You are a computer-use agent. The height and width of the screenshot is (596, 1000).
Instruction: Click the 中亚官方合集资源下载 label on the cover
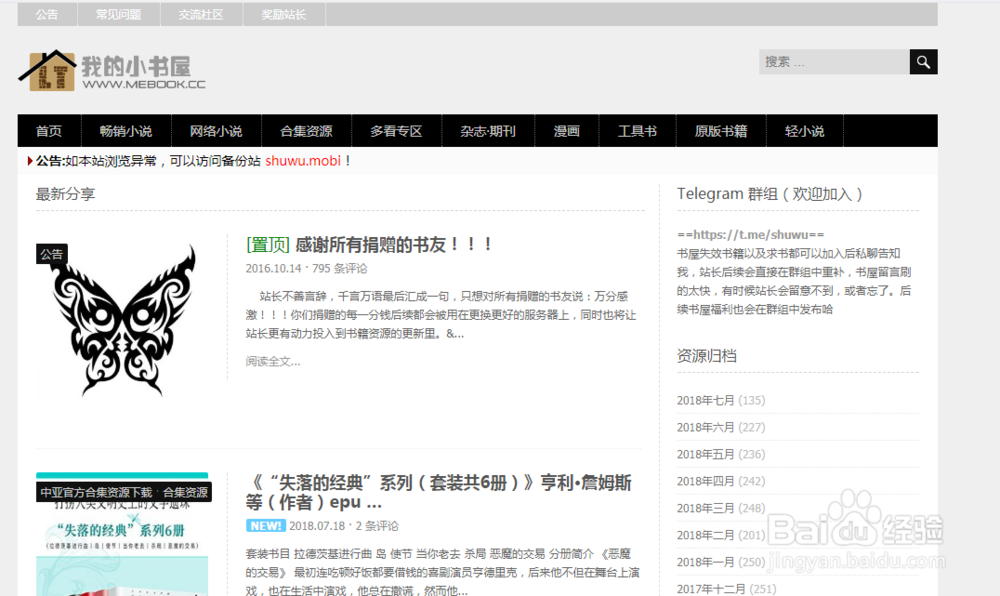(96, 493)
